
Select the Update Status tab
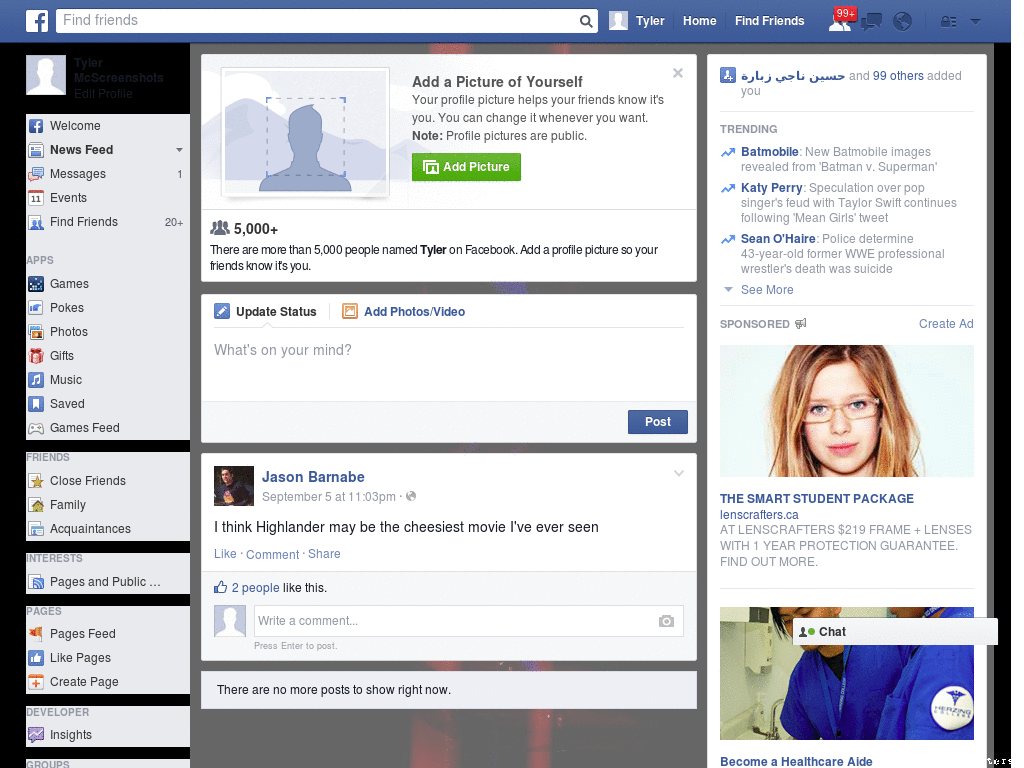265,312
